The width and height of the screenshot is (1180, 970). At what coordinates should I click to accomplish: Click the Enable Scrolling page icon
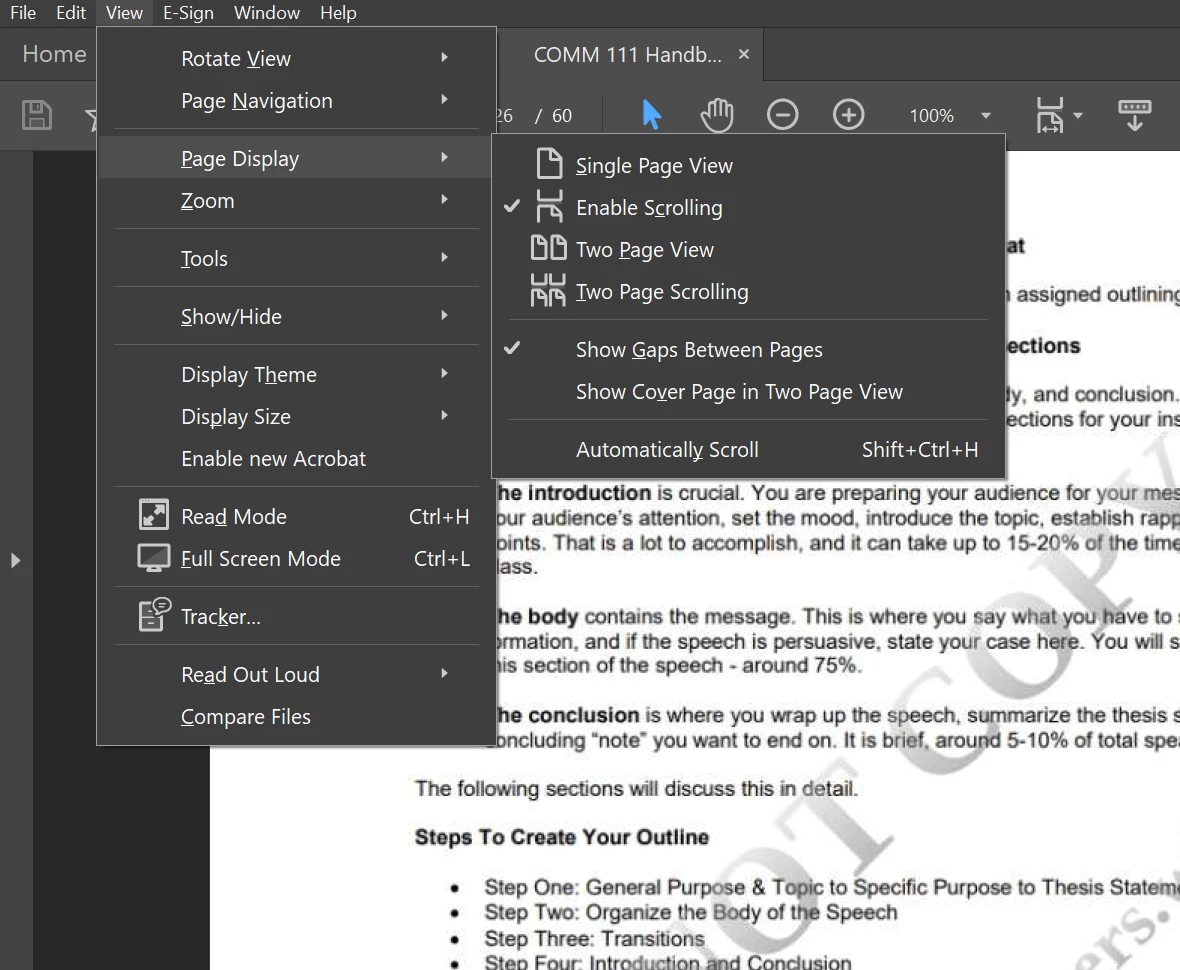click(549, 205)
